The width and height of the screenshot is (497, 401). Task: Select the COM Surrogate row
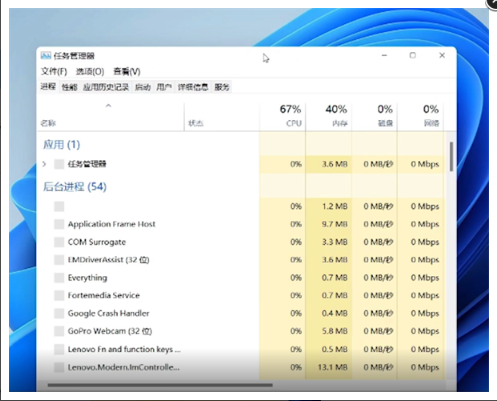[x=241, y=242]
